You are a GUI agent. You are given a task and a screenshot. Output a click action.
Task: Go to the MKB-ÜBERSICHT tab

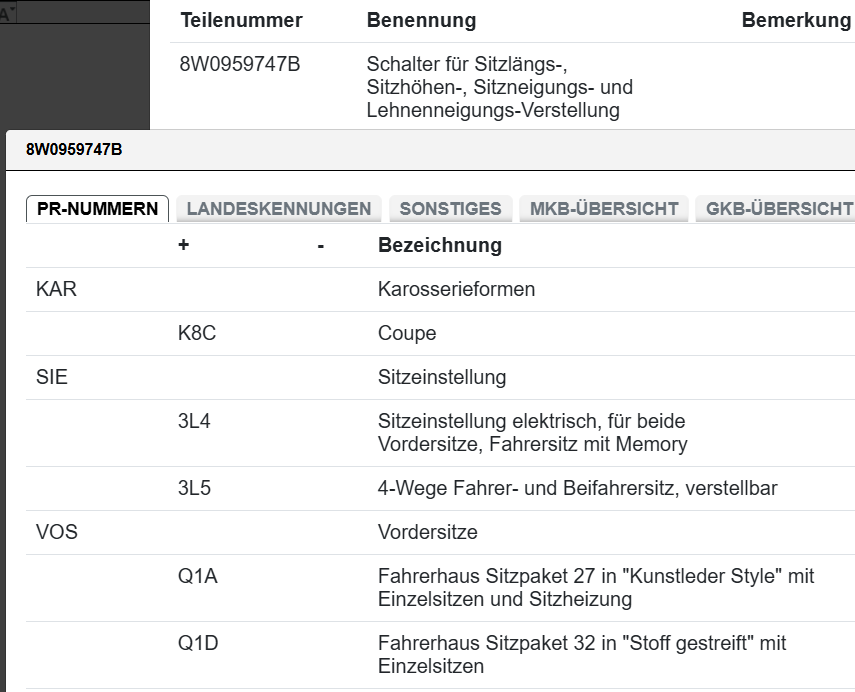[604, 209]
